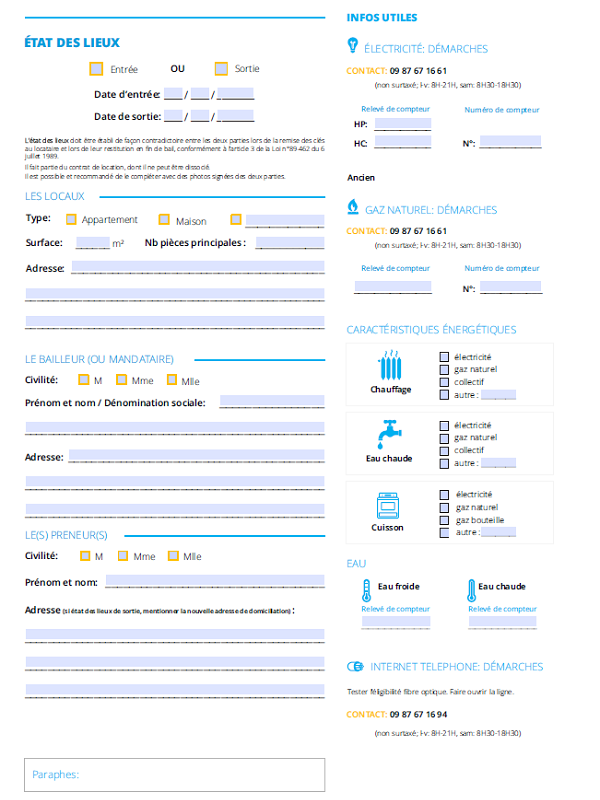This screenshot has width=600, height=800.
Task: Click the faucet Eau chaude icon
Action: [x=390, y=434]
